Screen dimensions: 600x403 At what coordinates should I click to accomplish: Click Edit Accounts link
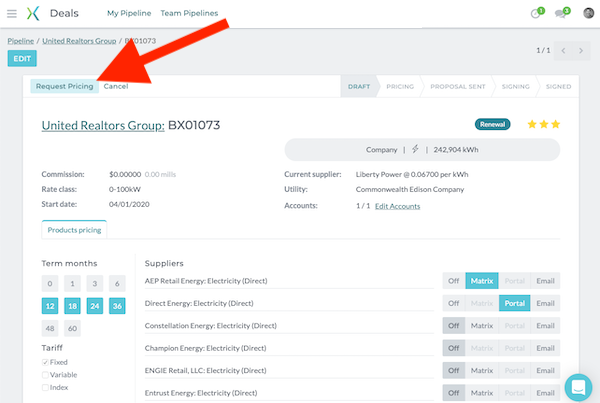click(x=397, y=206)
